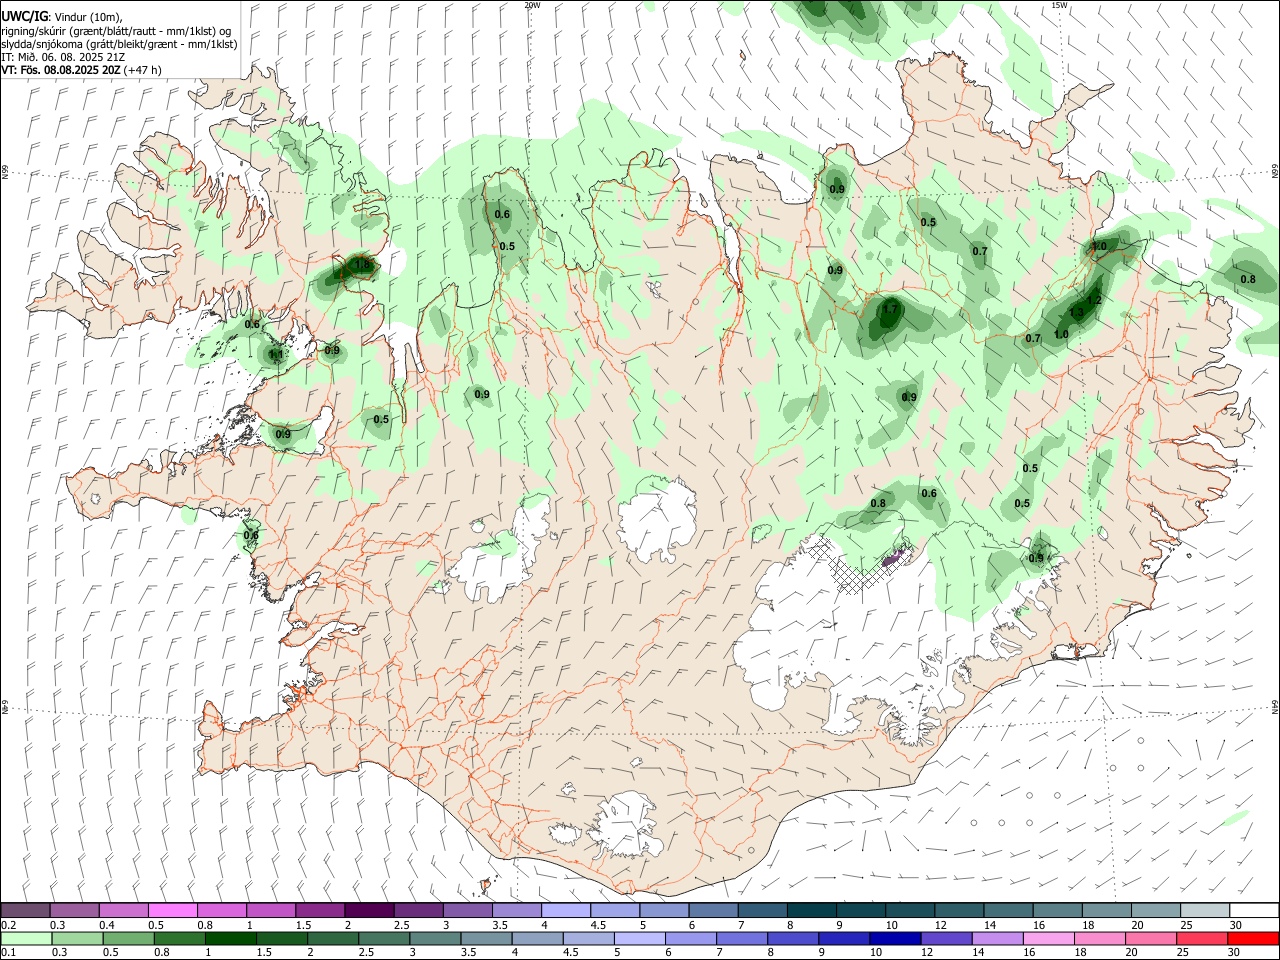The height and width of the screenshot is (960, 1280).
Task: Select the light pink 16–18 swatch in the lower legend row
Action: 1048,938
